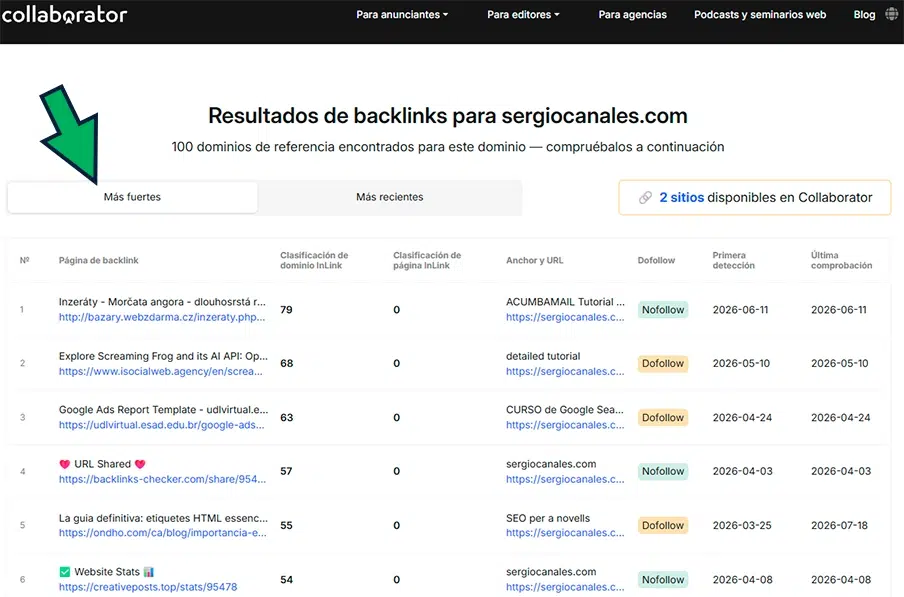
Task: Click title Explore Screaming Frog and its AI API
Action: coord(163,356)
